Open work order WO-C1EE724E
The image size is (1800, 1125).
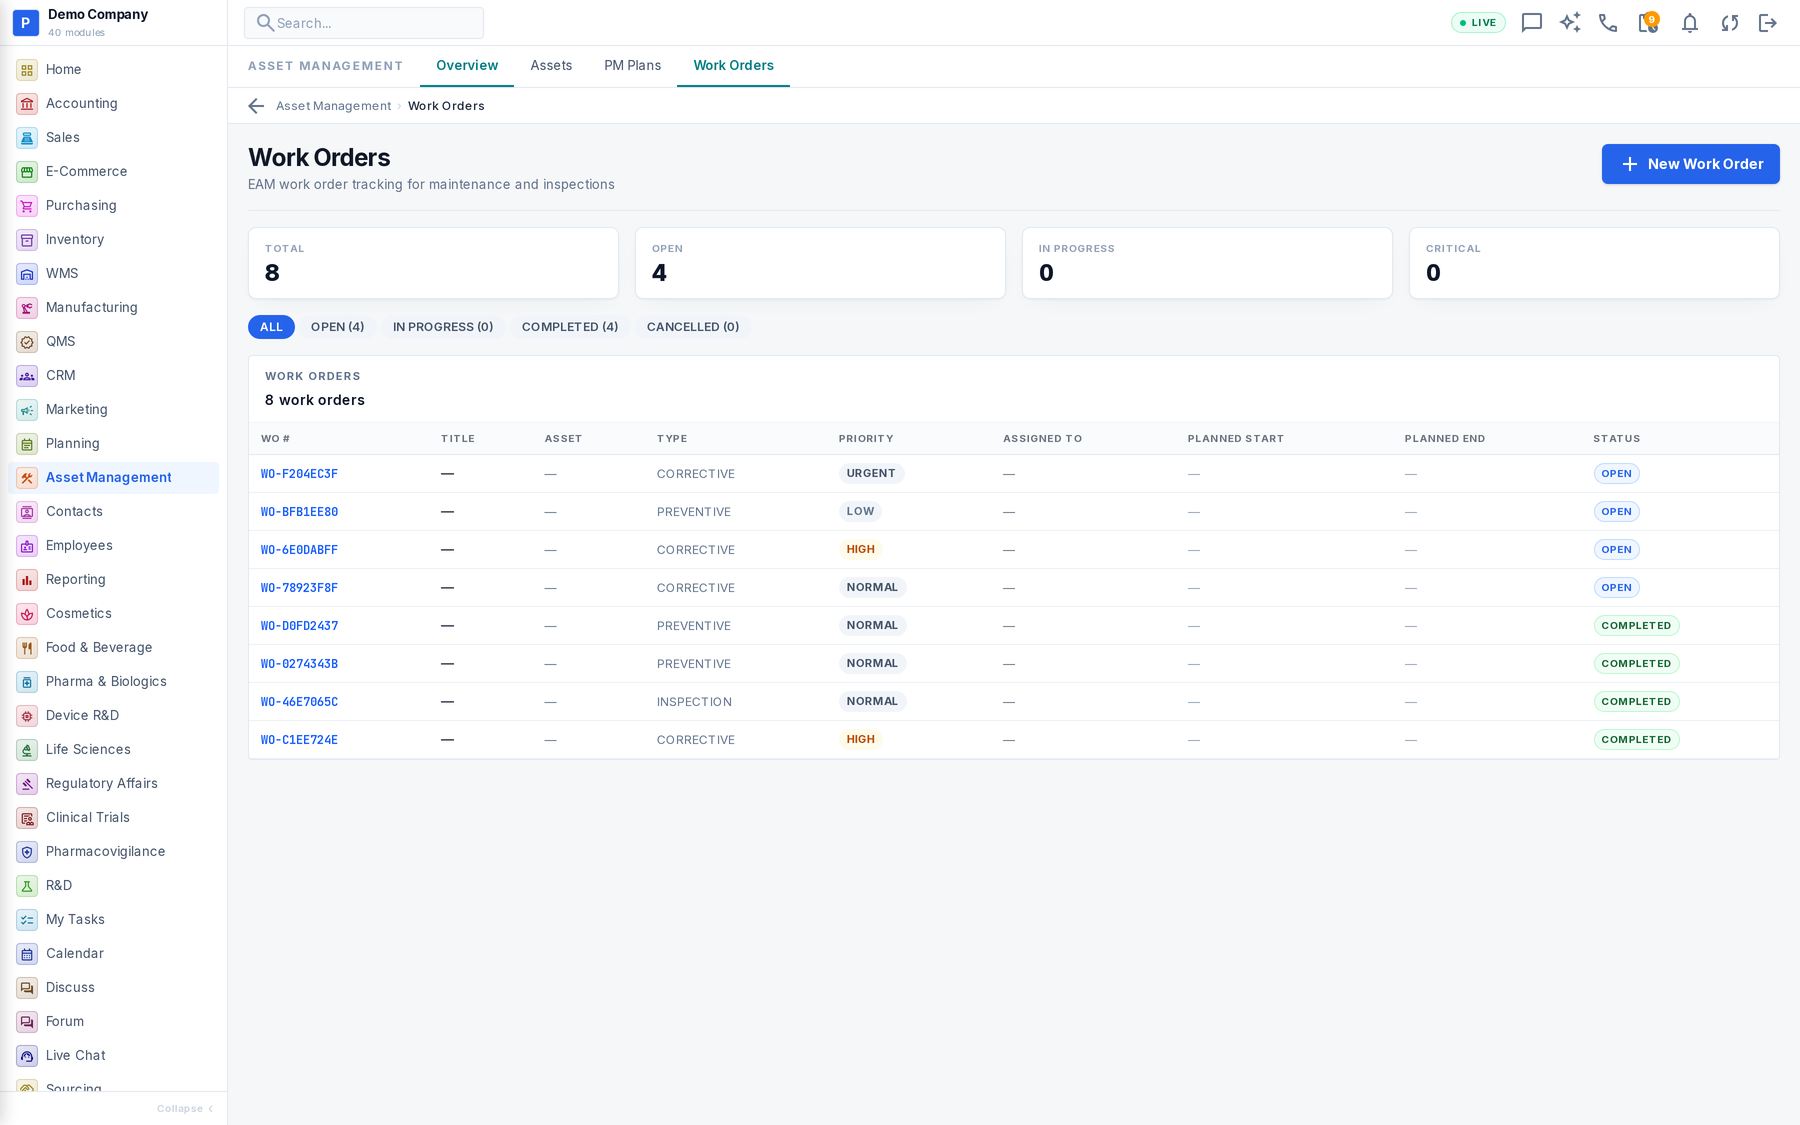[x=299, y=740]
